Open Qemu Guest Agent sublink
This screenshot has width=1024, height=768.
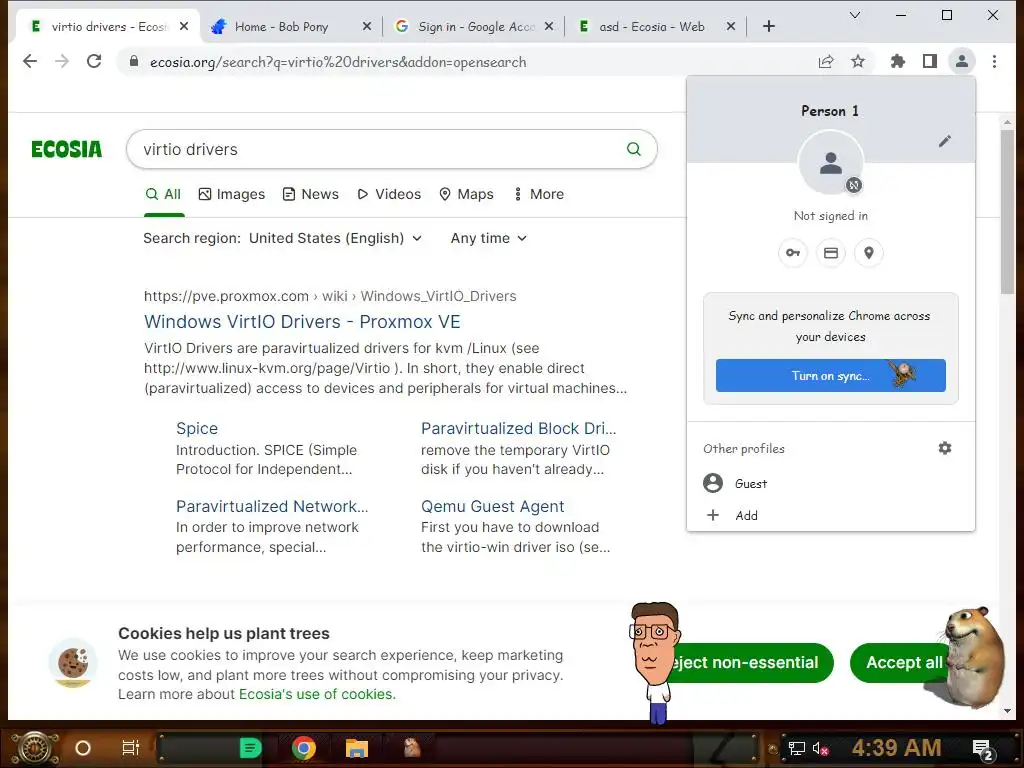(x=492, y=507)
